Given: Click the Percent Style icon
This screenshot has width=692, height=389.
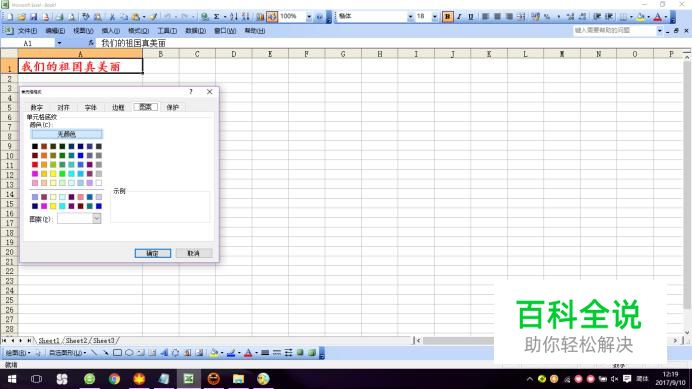Looking at the screenshot, I should (x=547, y=17).
